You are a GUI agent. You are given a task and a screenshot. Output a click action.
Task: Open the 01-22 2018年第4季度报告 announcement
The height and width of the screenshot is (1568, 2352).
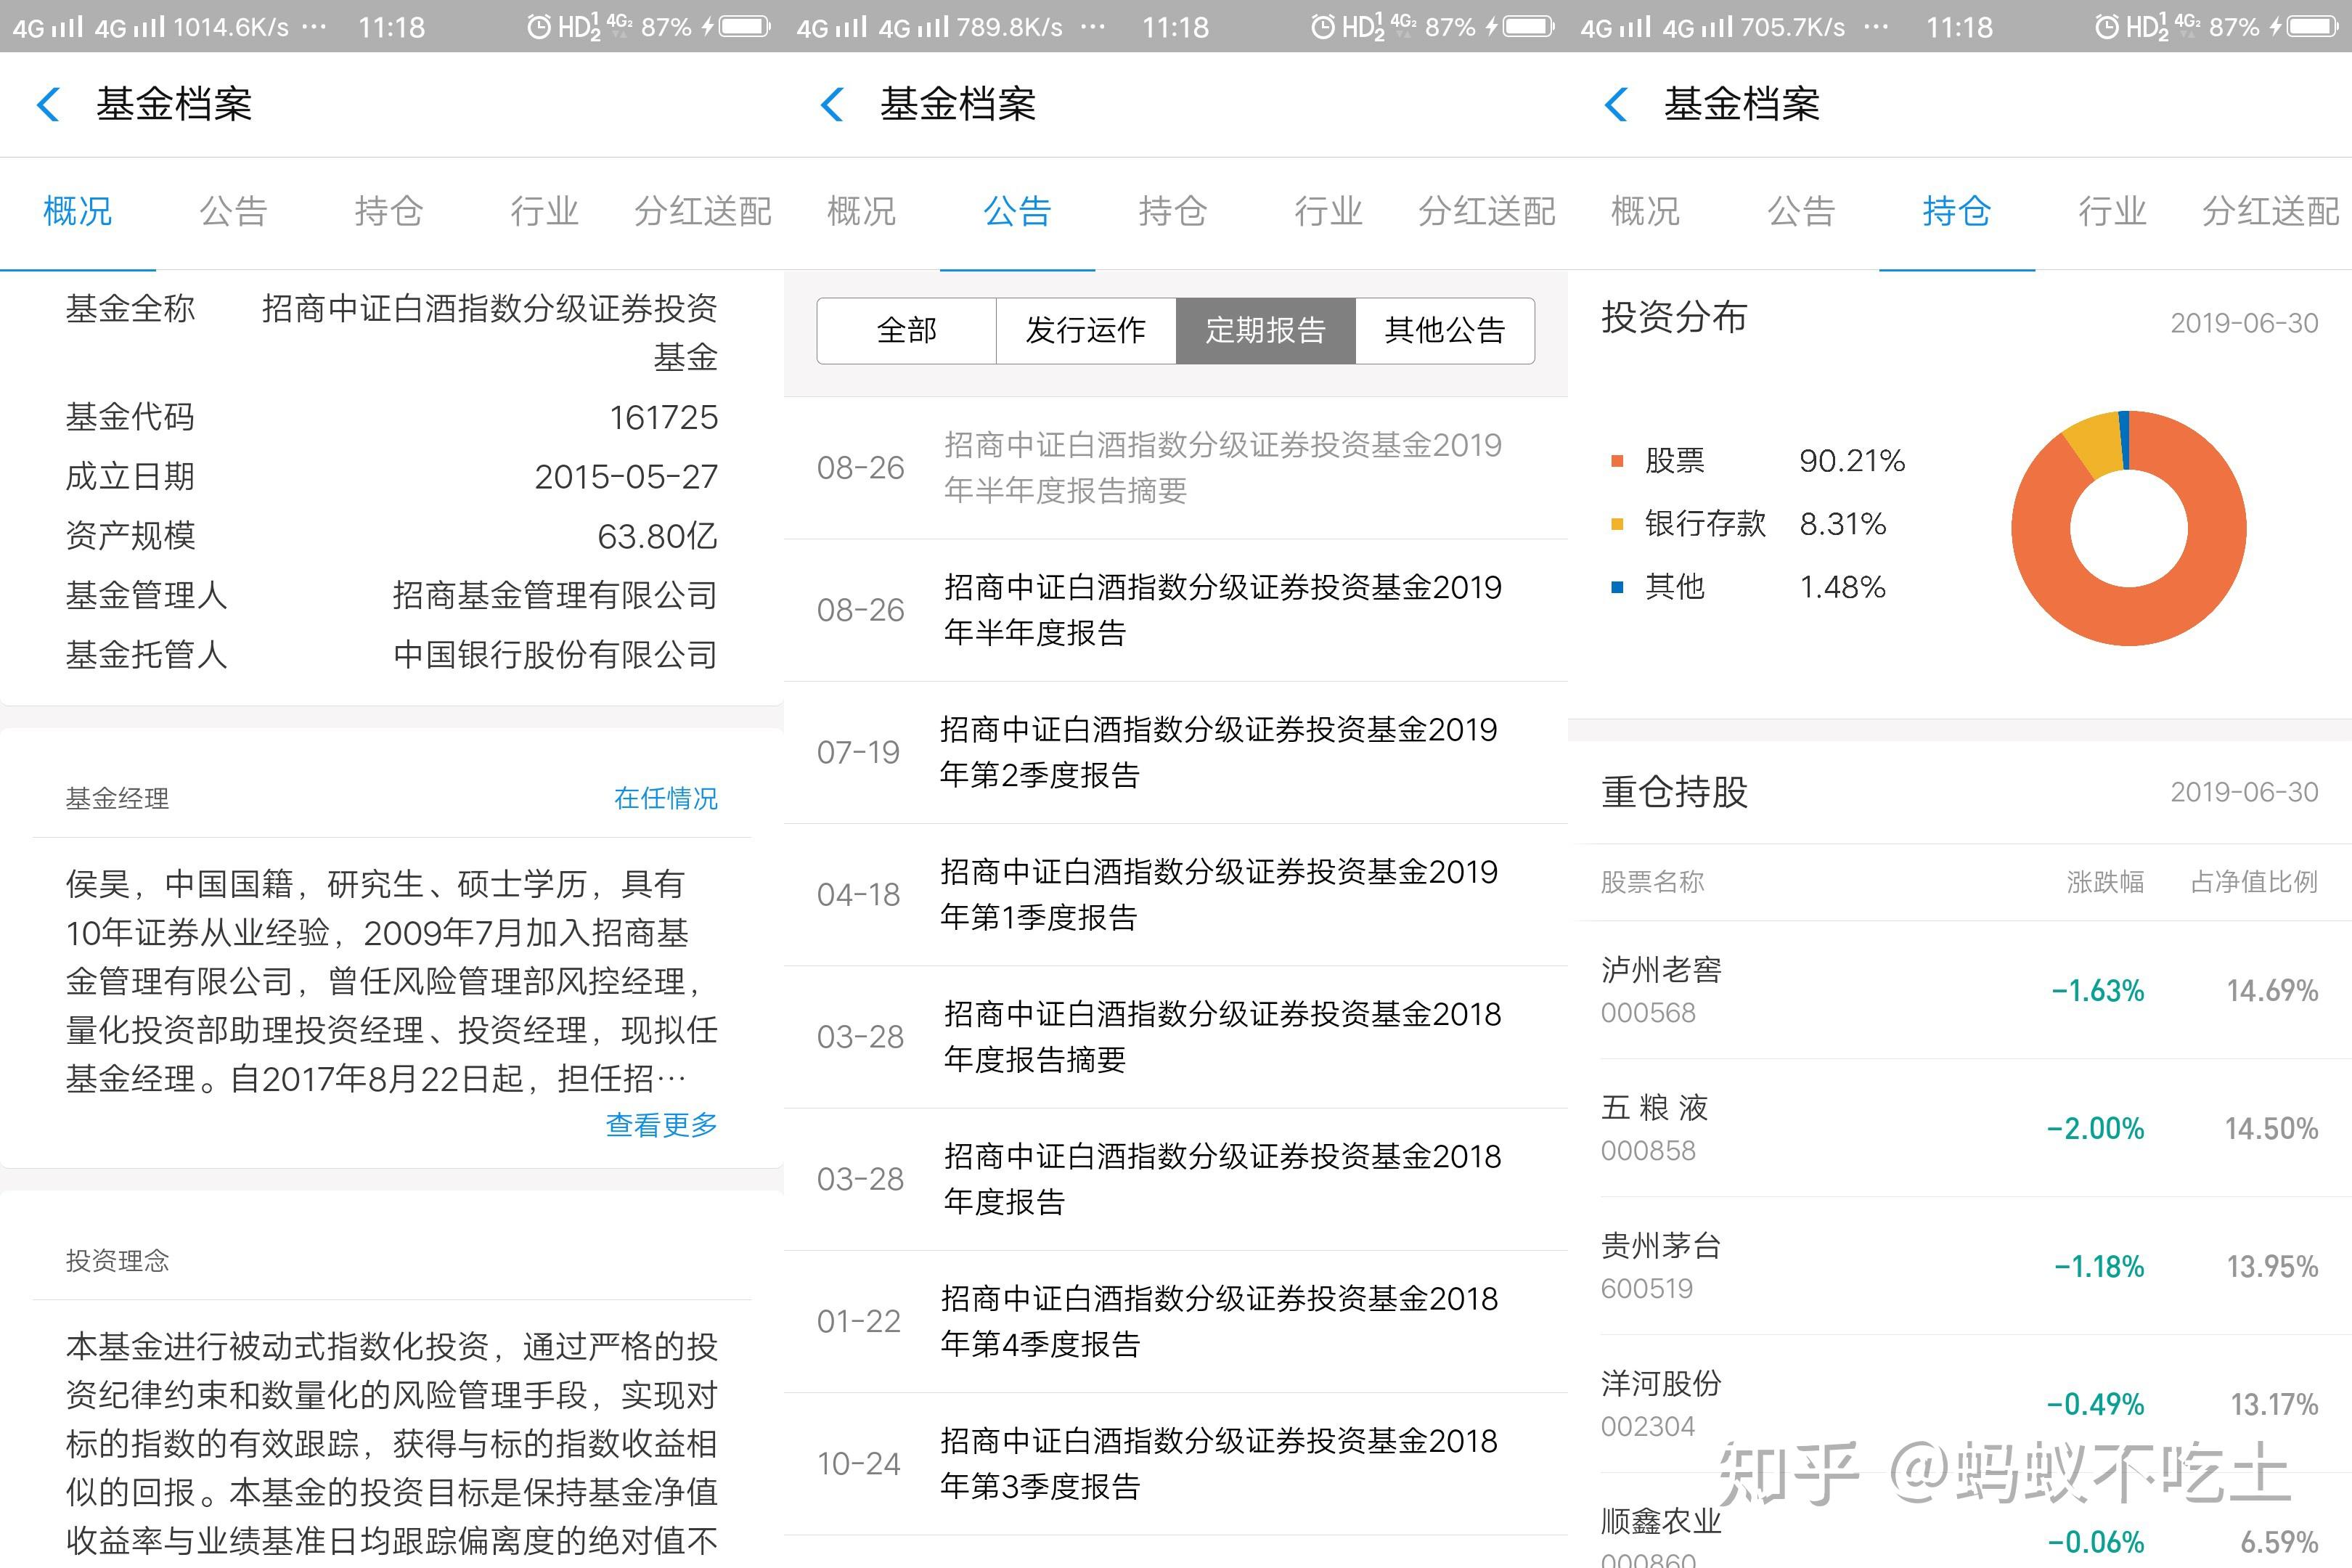click(x=1176, y=1322)
